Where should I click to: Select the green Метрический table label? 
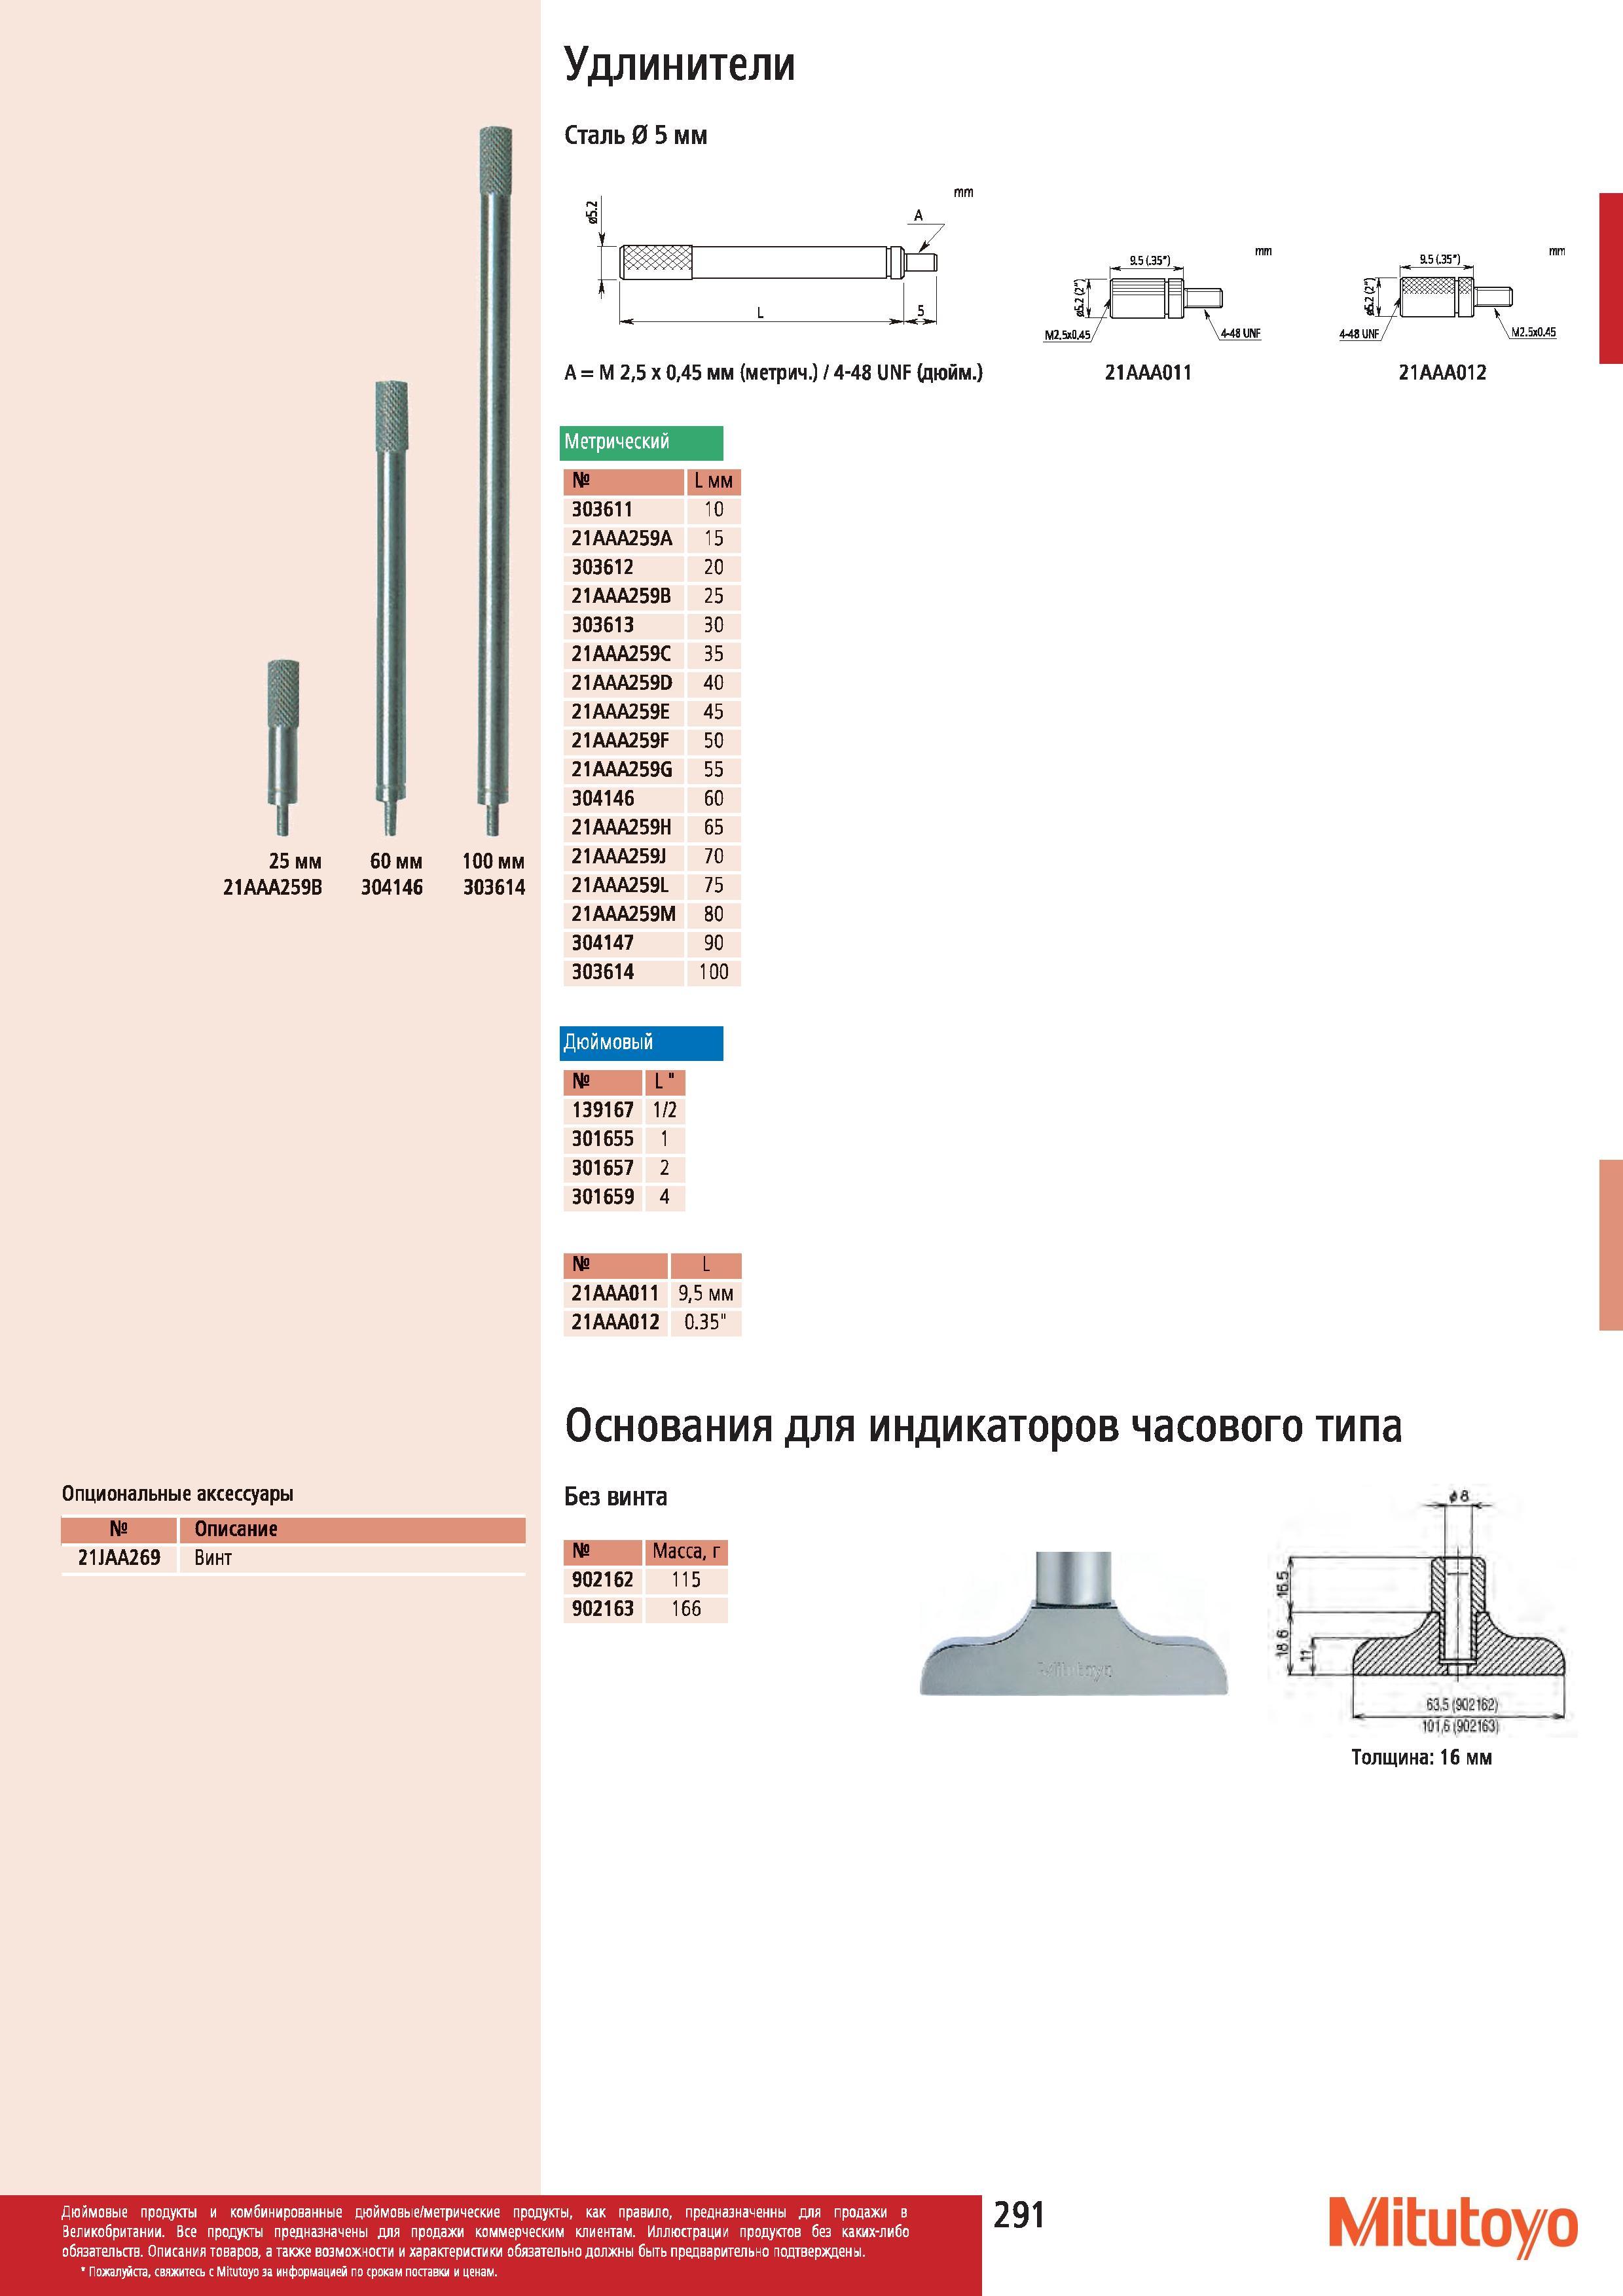(x=642, y=442)
